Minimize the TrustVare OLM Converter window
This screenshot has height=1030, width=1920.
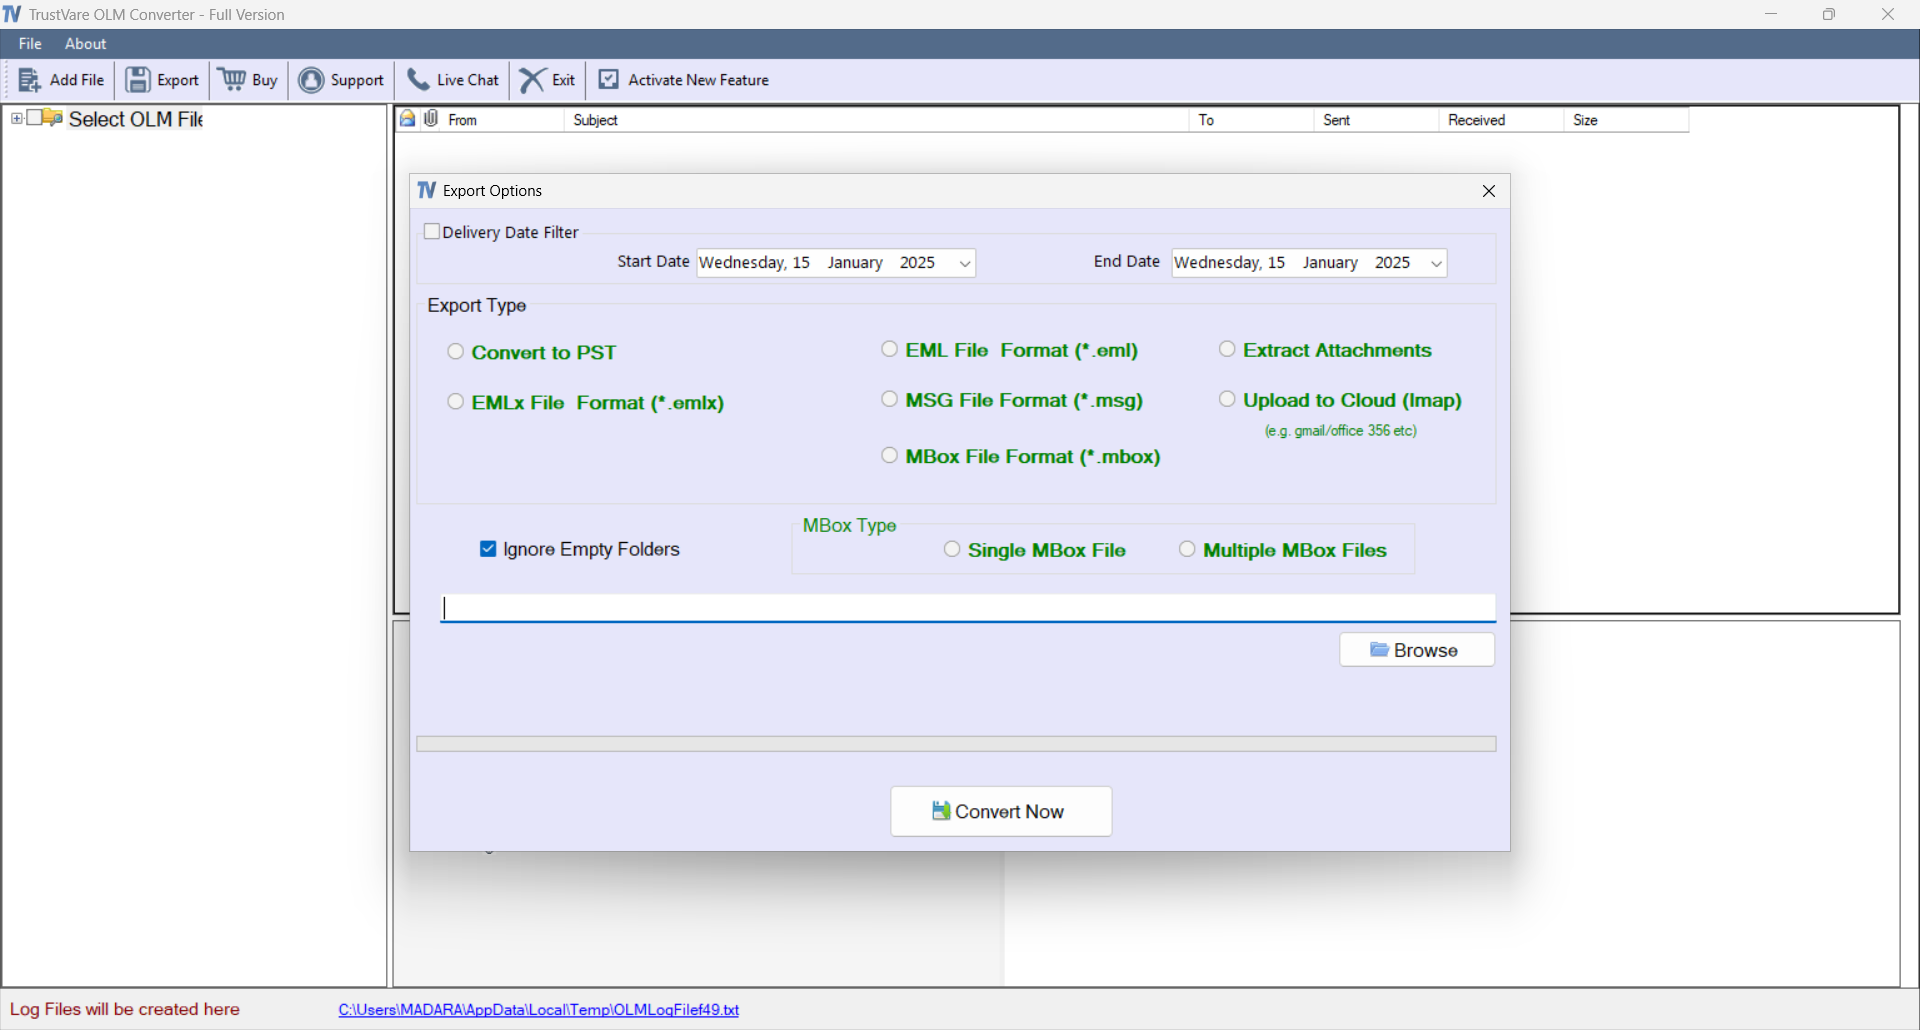coord(1771,14)
